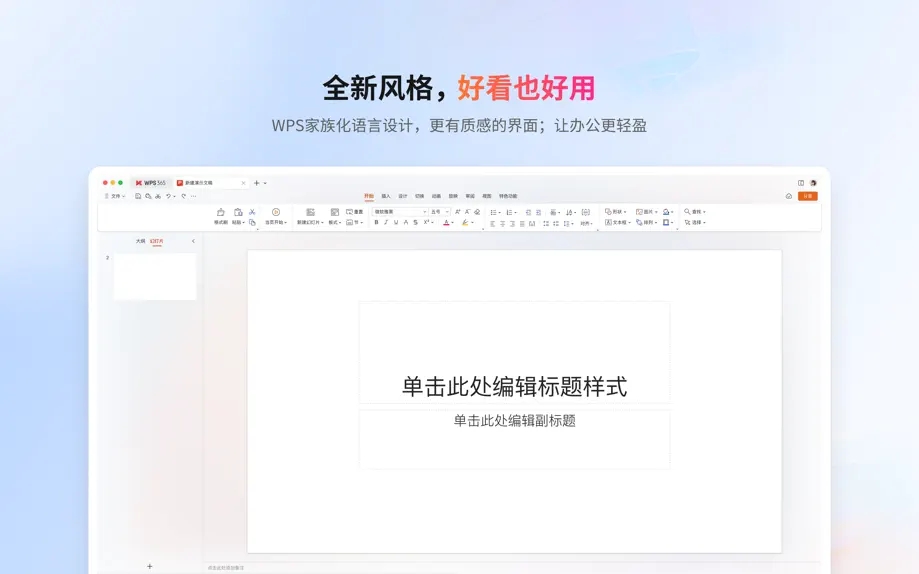919x574 pixels.
Task: Click the shape fill color icon
Action: 666,212
